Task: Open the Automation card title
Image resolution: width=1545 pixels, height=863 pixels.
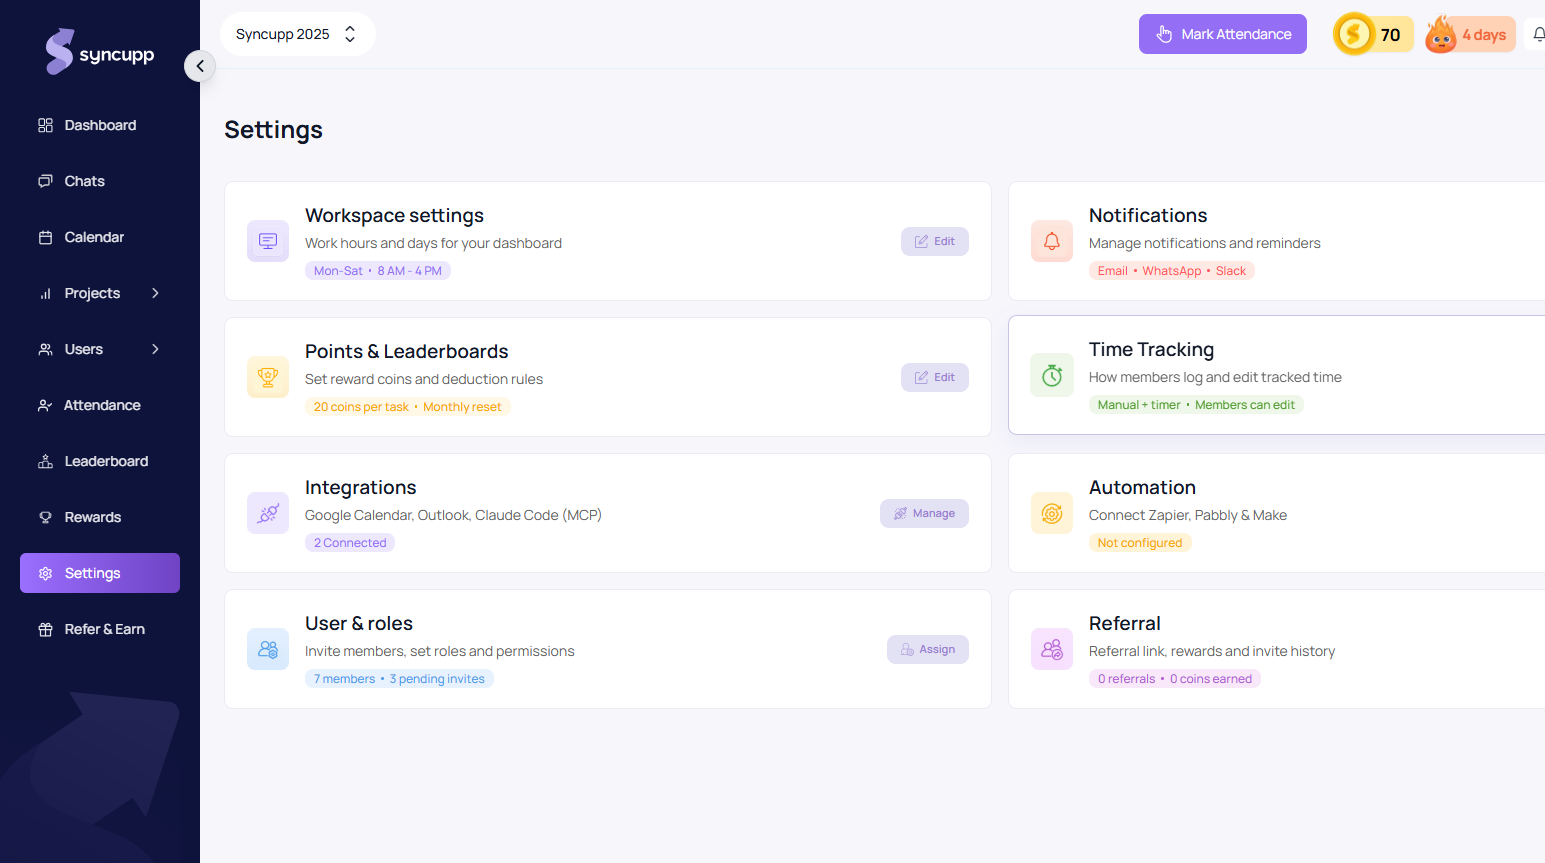Action: pyautogui.click(x=1142, y=487)
